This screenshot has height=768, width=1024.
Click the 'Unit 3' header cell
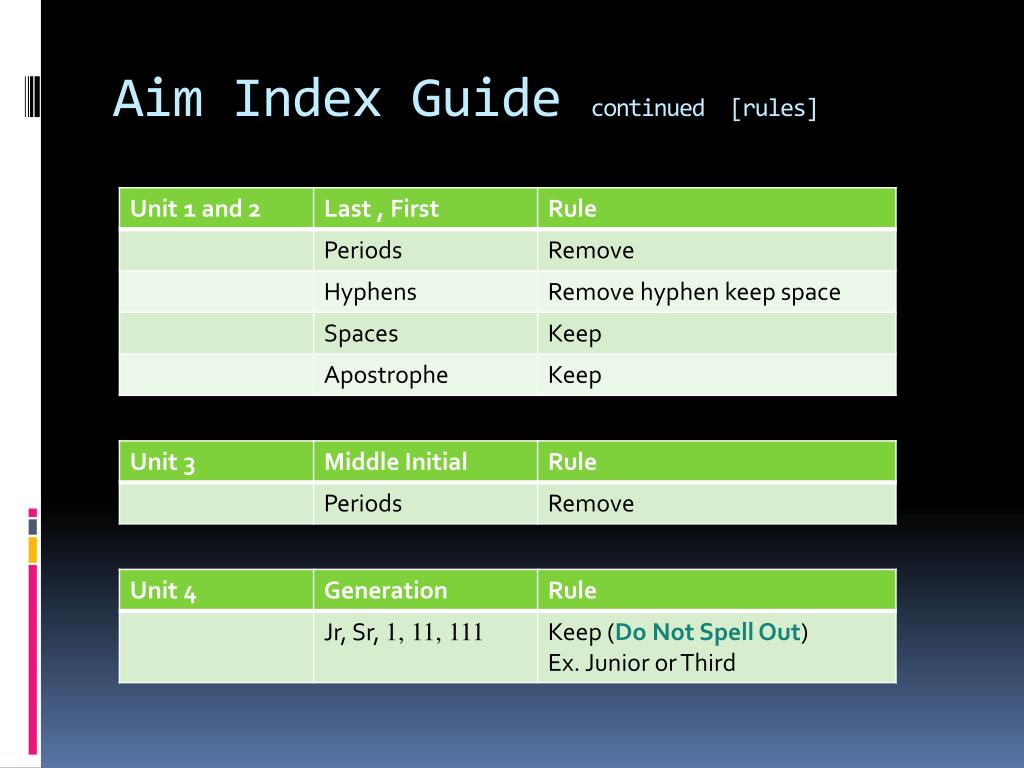[x=216, y=462]
